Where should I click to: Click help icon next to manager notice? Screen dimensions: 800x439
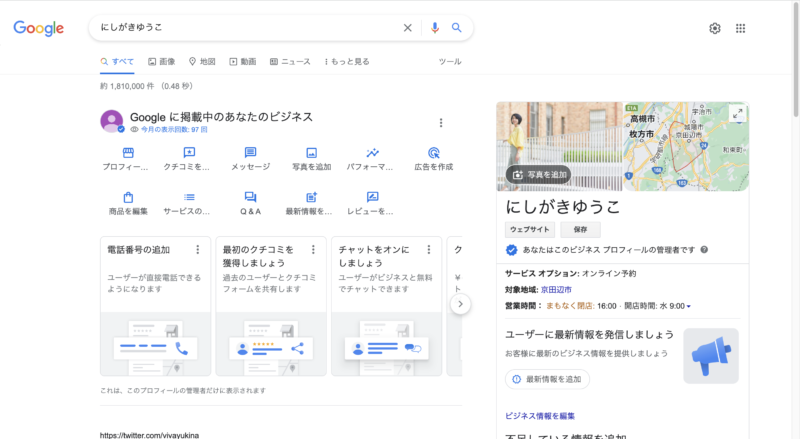704,250
